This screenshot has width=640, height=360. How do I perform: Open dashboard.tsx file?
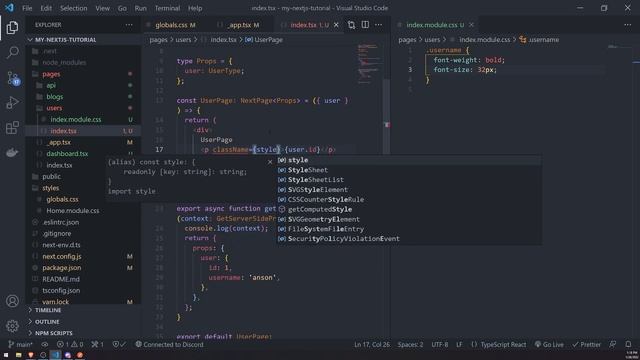[67, 153]
